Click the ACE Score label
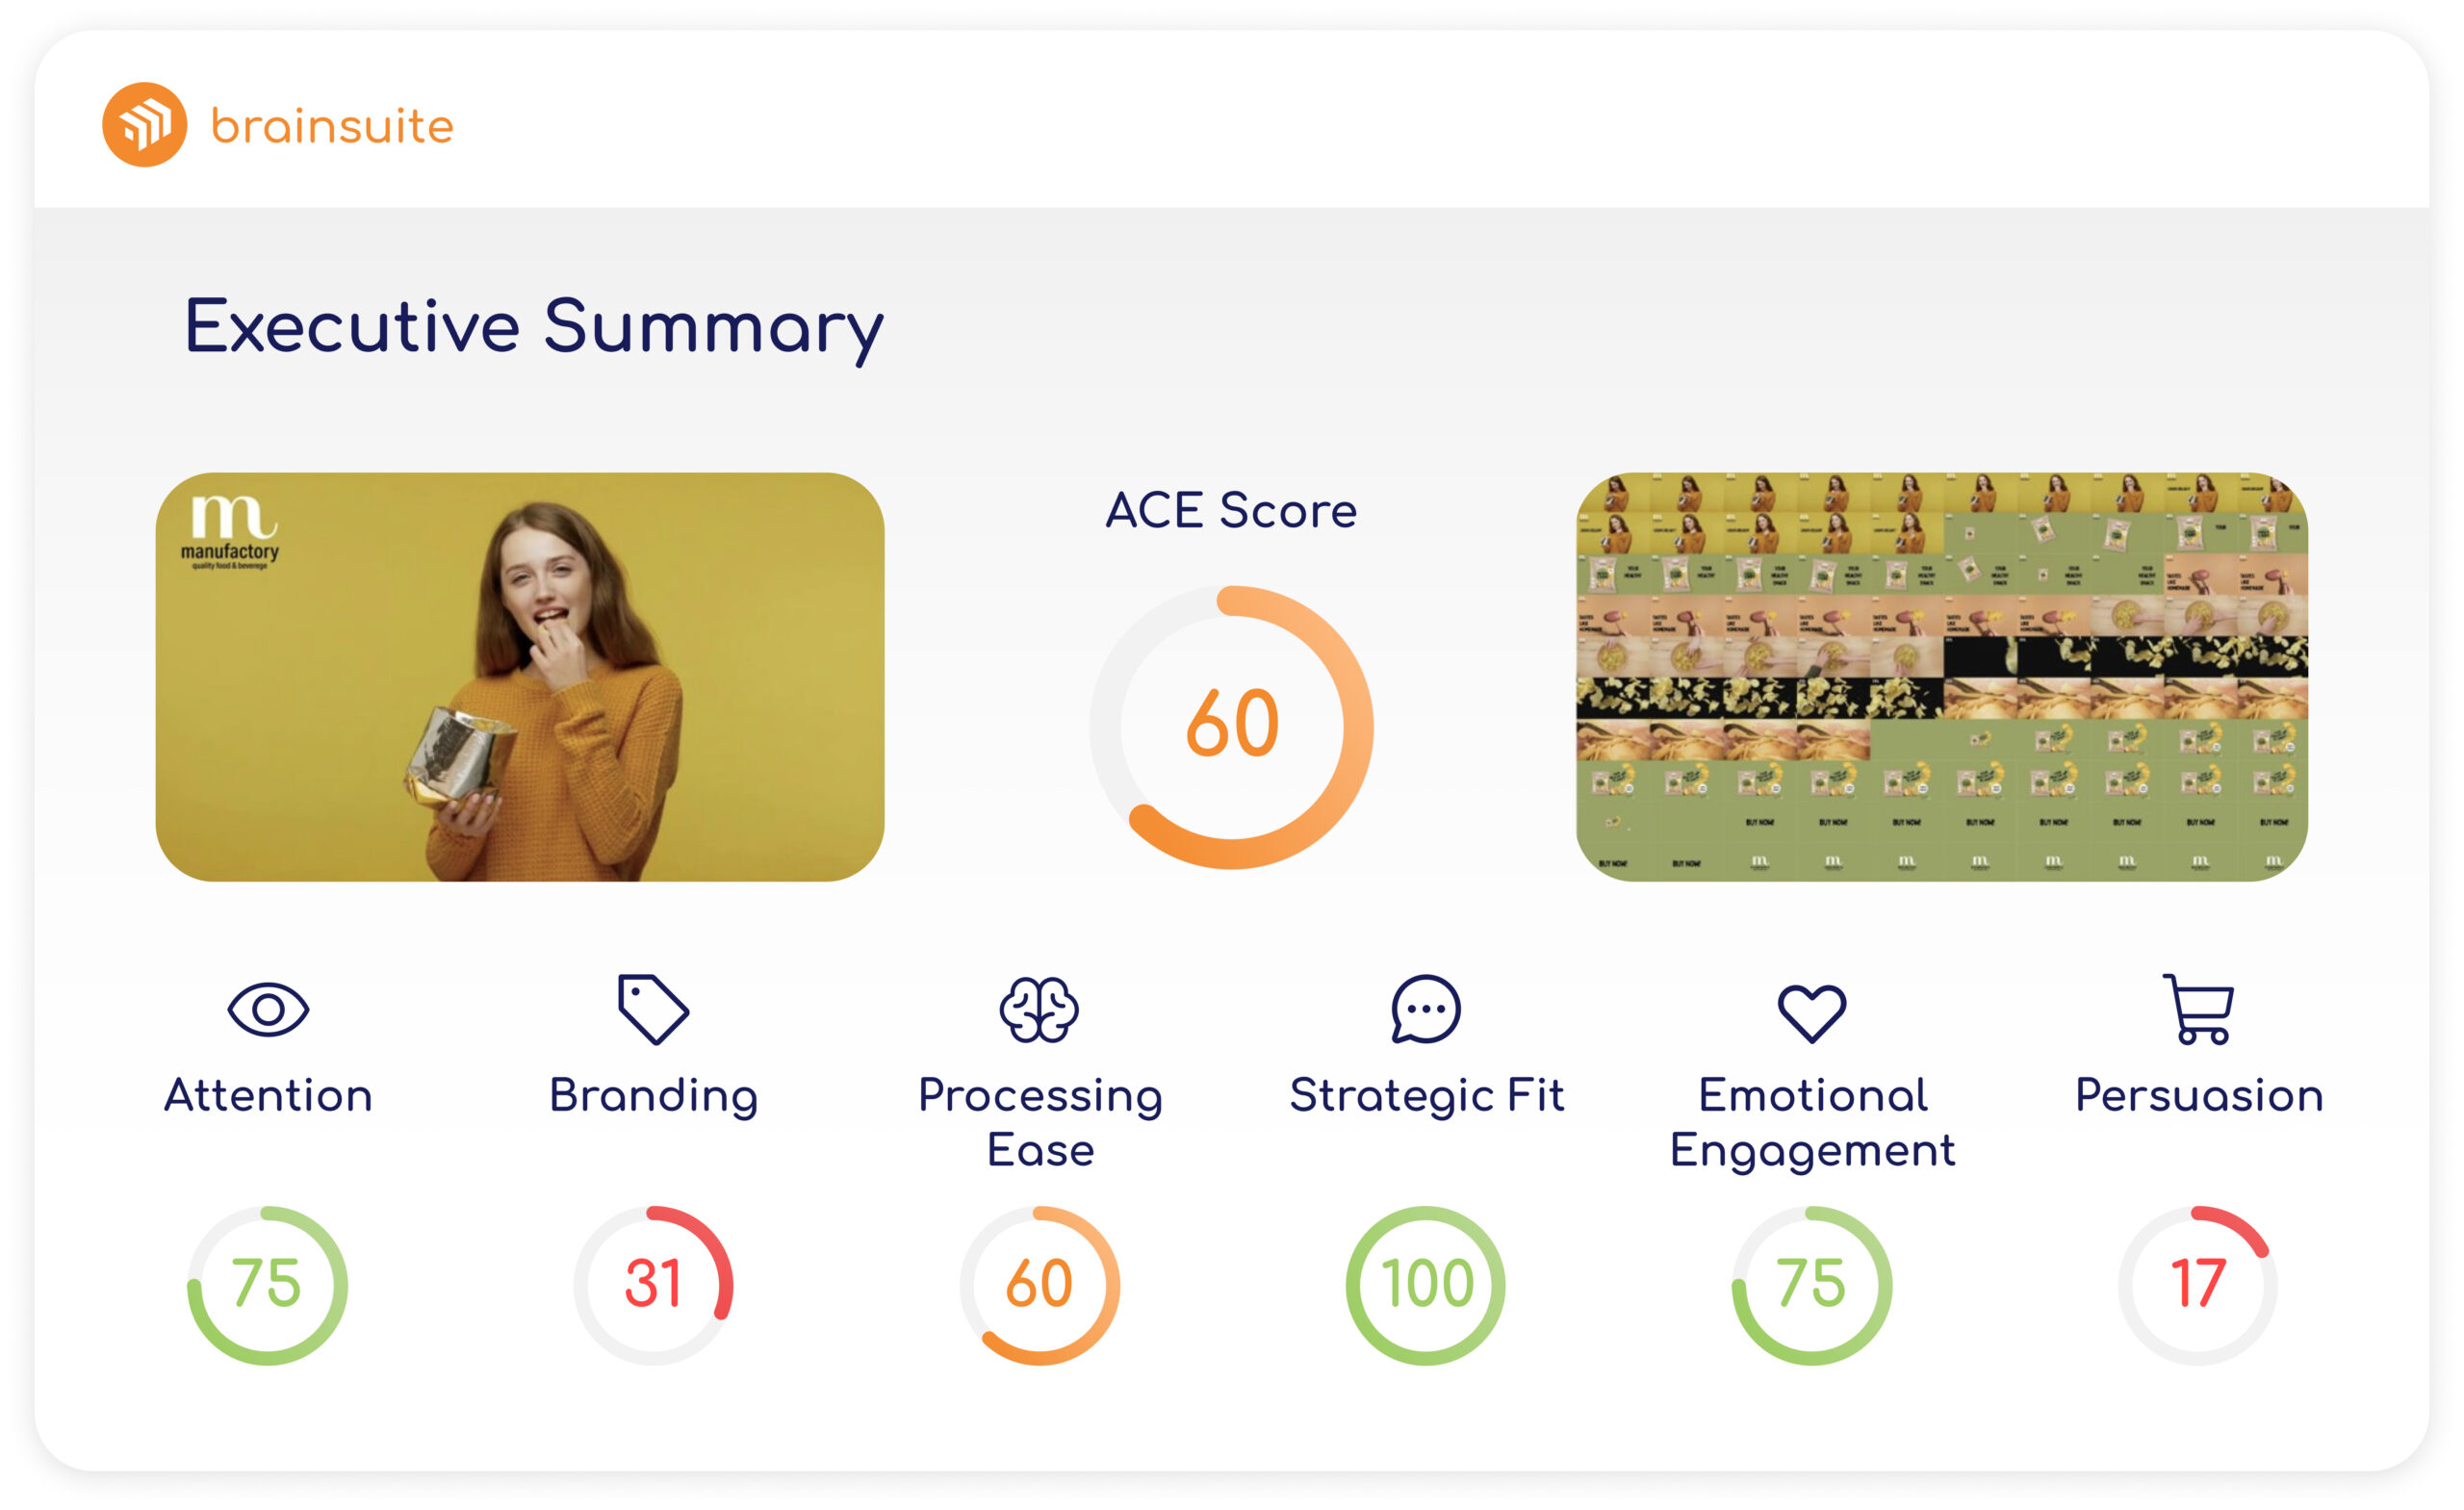Screen dimensions: 2464x1510 1231,510
